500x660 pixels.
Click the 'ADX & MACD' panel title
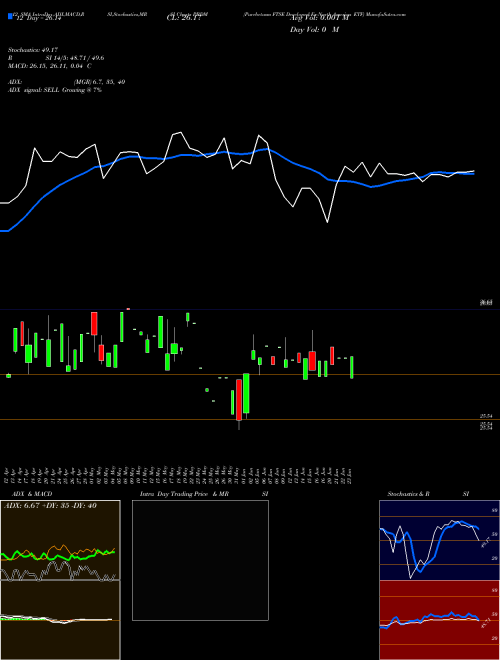(x=32, y=494)
